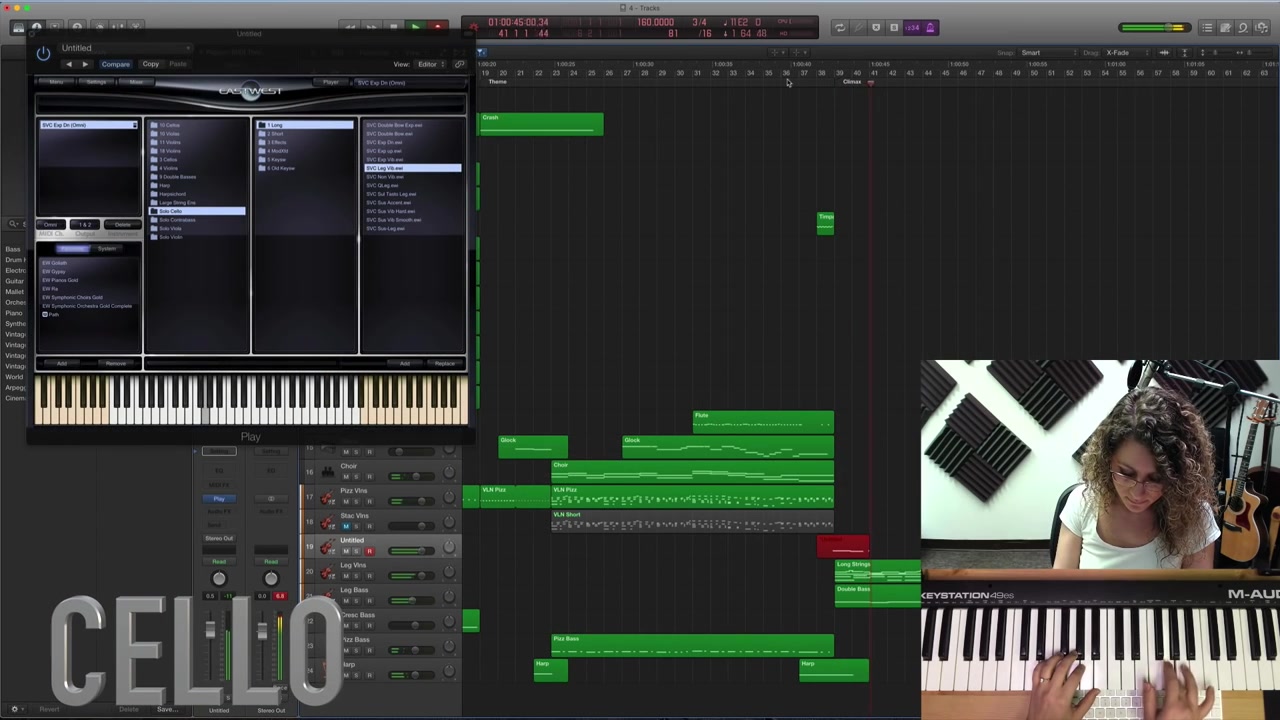The image size is (1280, 720).
Task: Switch to the EastWest Player tab
Action: [330, 82]
